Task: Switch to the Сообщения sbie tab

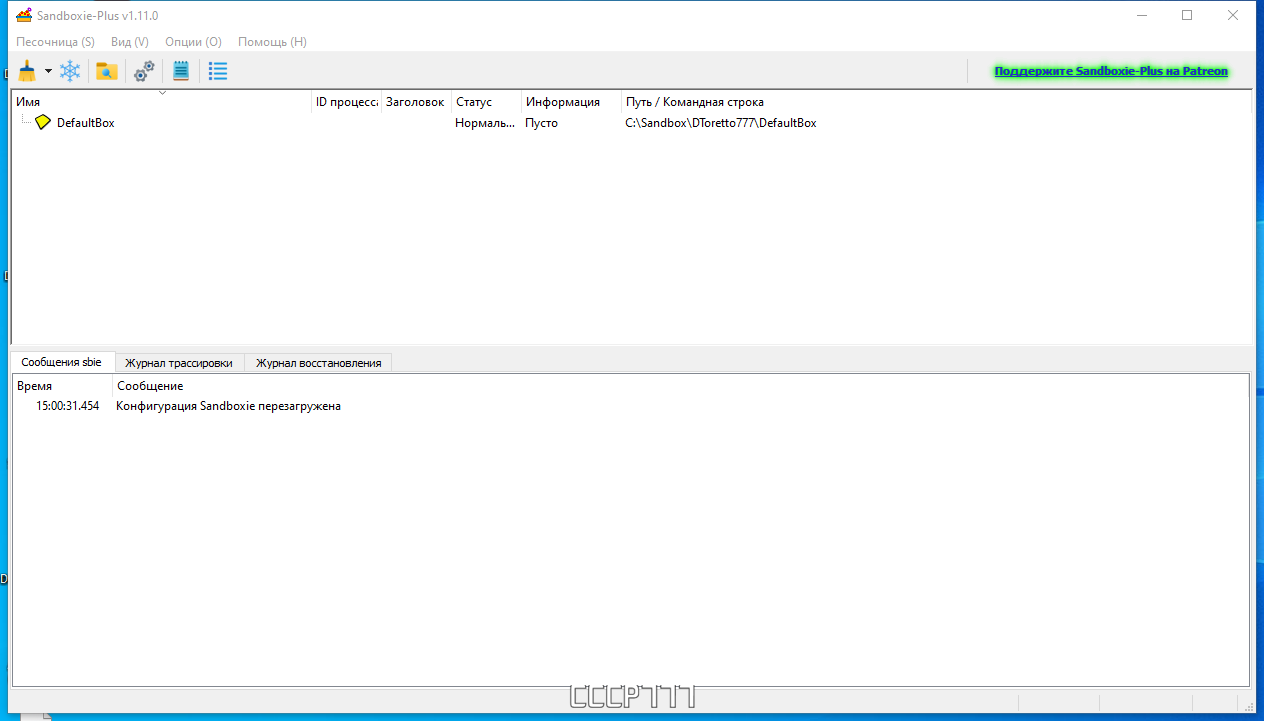Action: pos(61,362)
